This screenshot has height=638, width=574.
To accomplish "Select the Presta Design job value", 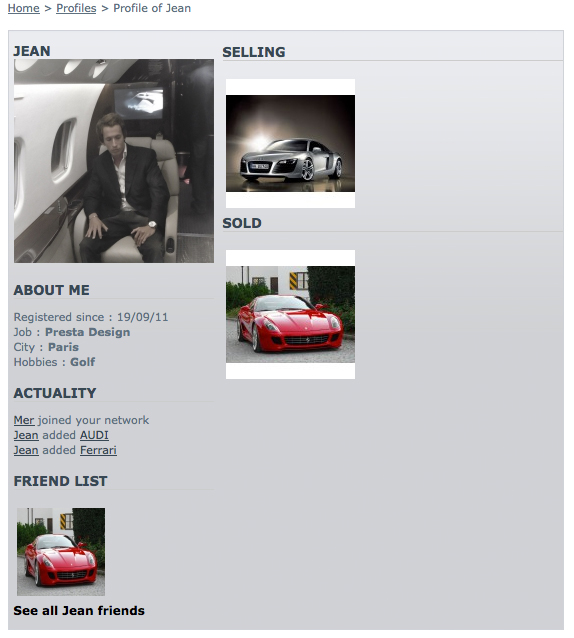I will (87, 332).
